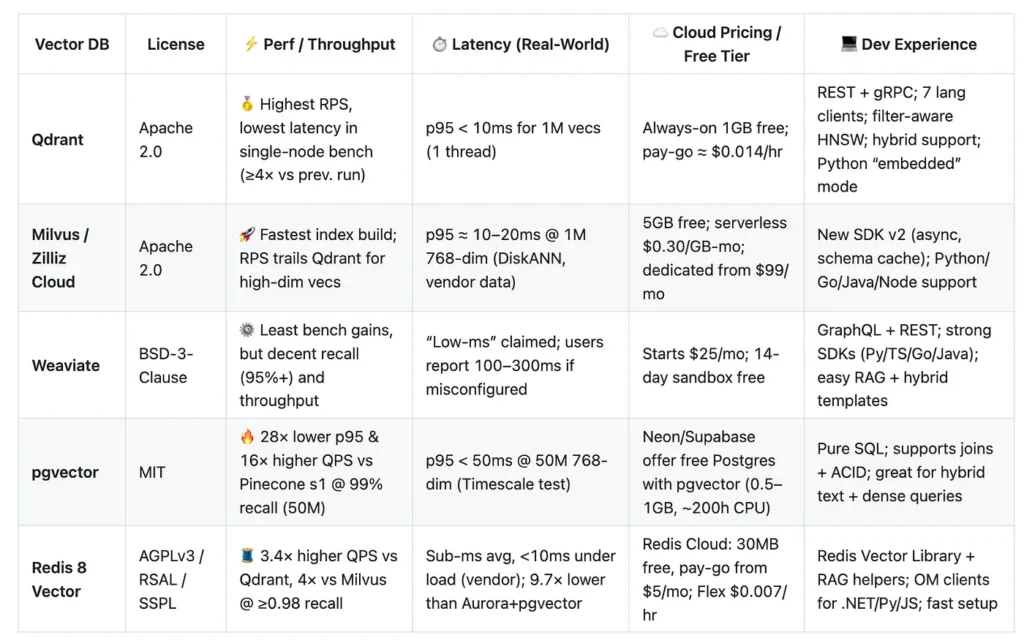Click the Qdrant row label

[58, 140]
